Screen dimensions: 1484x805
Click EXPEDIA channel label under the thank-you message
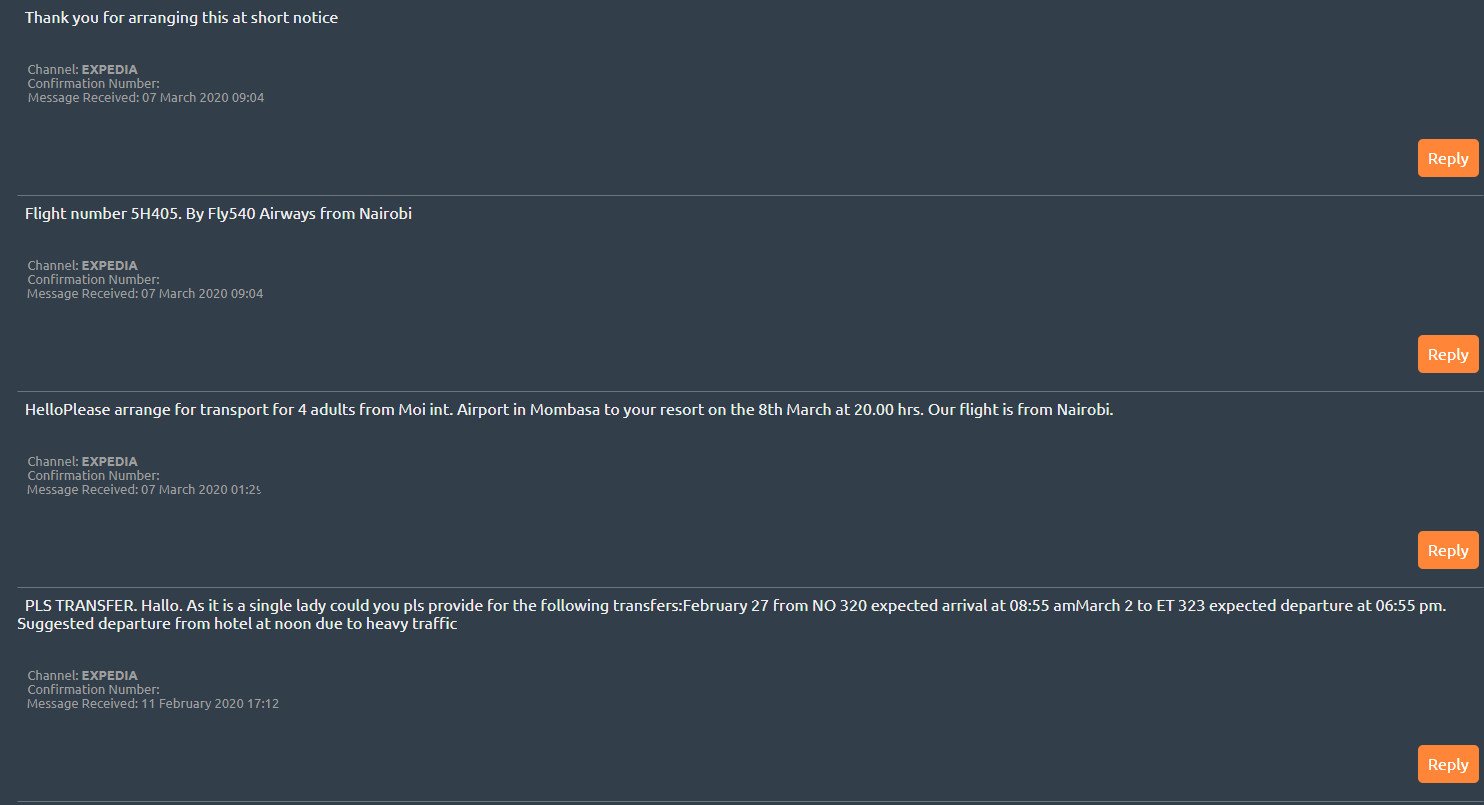[x=109, y=70]
